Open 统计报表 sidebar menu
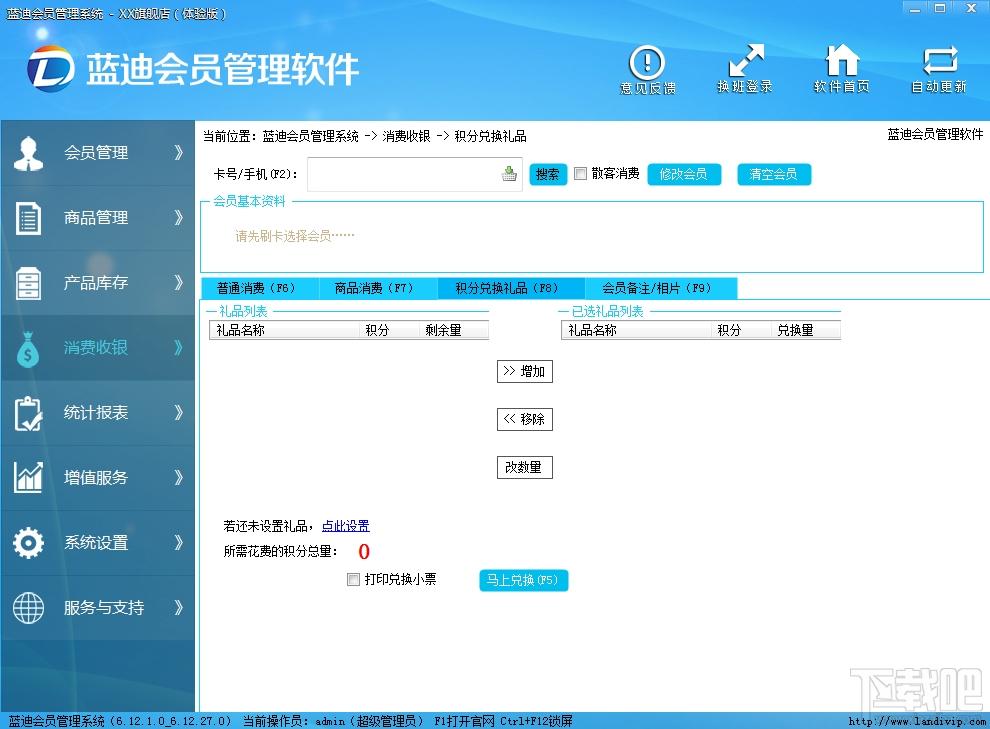Screen dimensions: 990x729 [x=97, y=413]
